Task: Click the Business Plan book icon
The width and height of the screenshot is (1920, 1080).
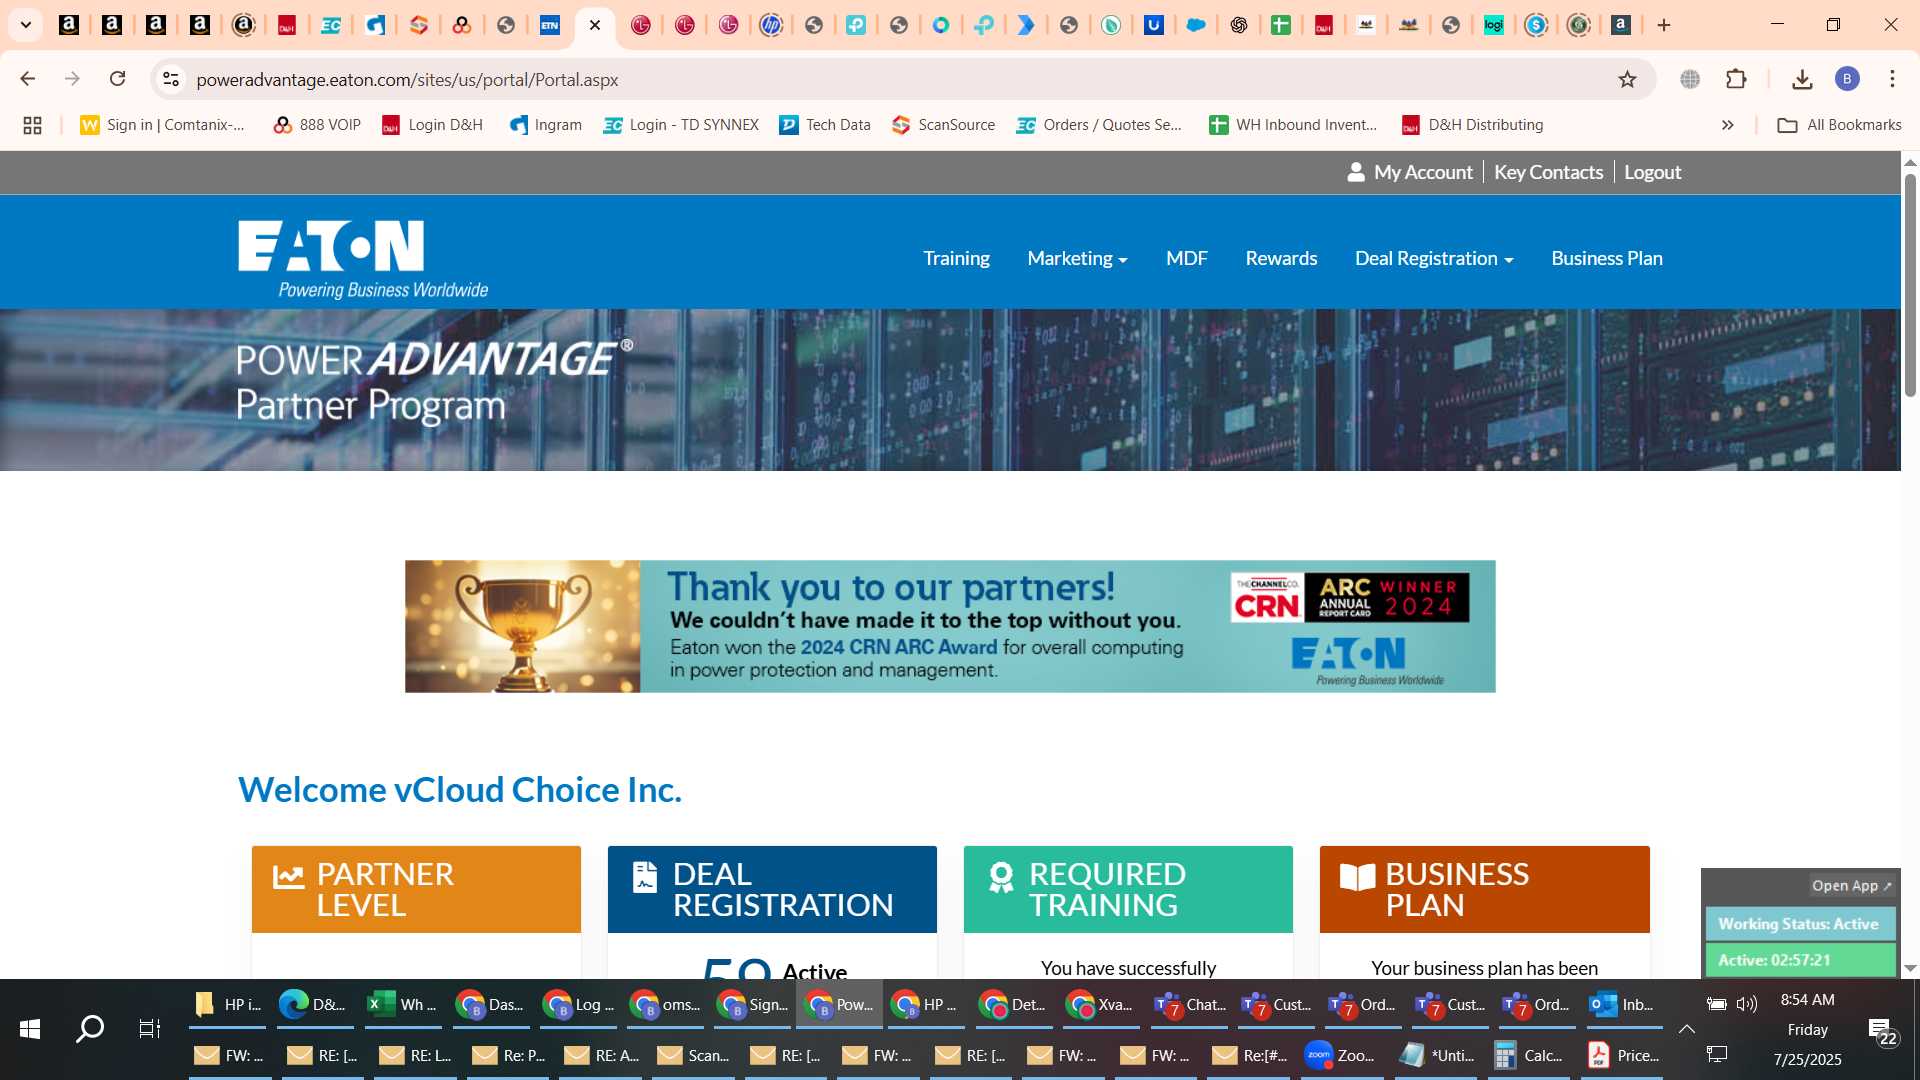Action: coord(1357,877)
